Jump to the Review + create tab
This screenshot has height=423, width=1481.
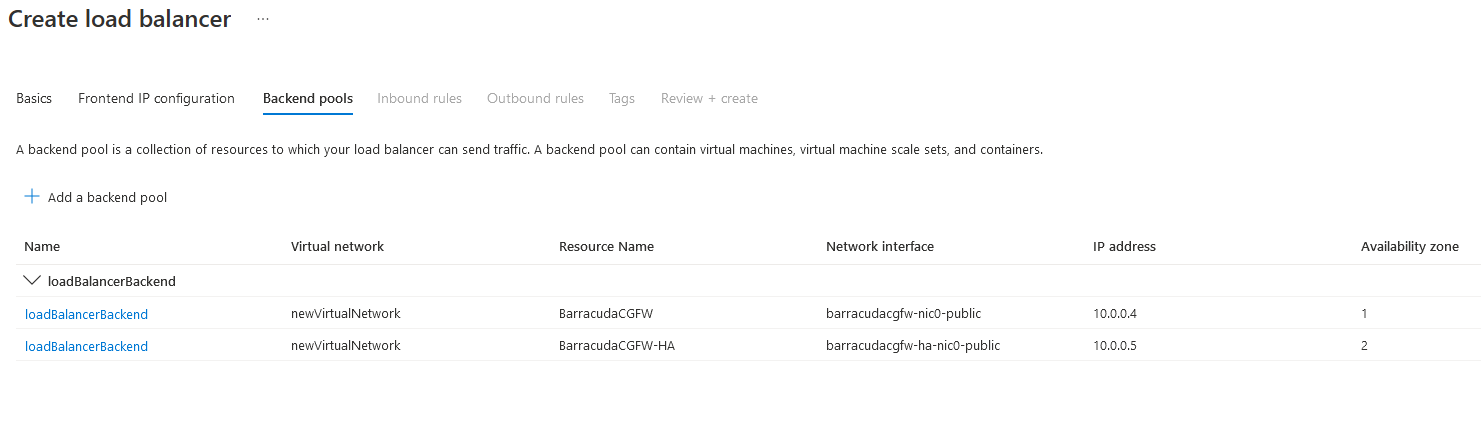[x=709, y=98]
